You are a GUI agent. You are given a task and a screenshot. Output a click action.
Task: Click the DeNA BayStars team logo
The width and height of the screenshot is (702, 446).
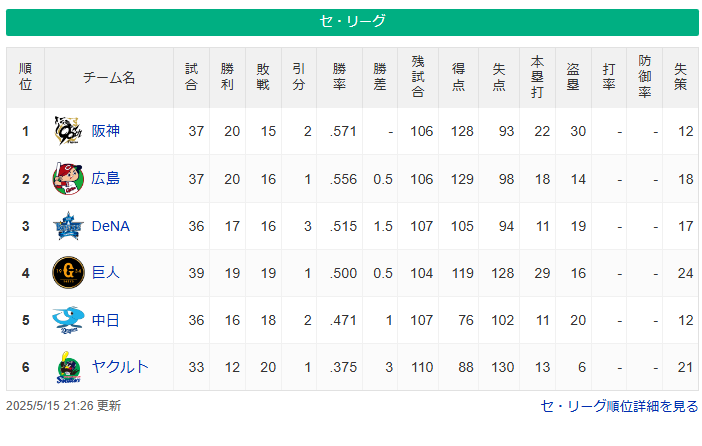[68, 226]
